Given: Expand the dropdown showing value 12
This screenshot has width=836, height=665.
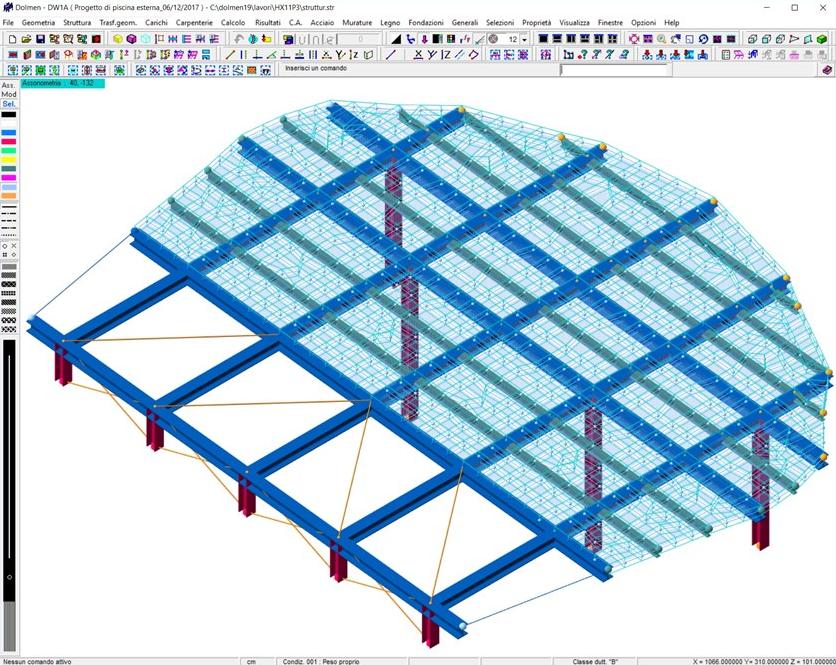Looking at the screenshot, I should (x=524, y=39).
